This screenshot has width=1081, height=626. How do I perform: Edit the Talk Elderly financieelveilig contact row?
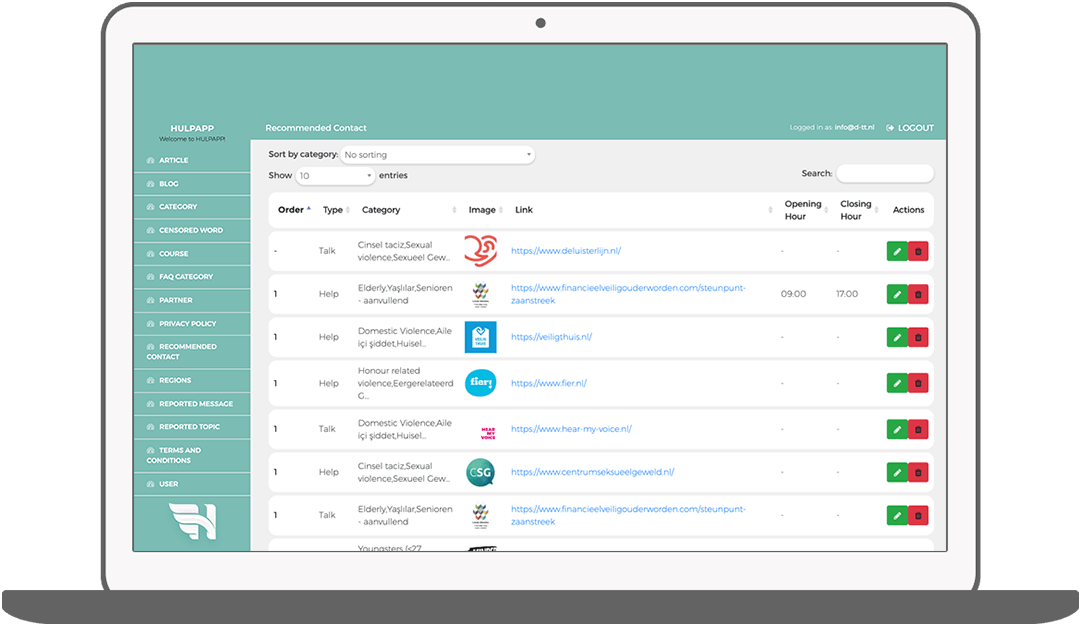click(897, 516)
